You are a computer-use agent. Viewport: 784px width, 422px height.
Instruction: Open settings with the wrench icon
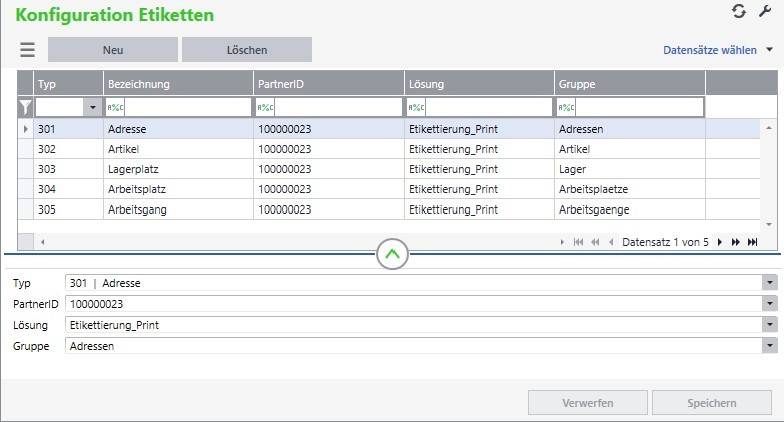click(x=765, y=11)
